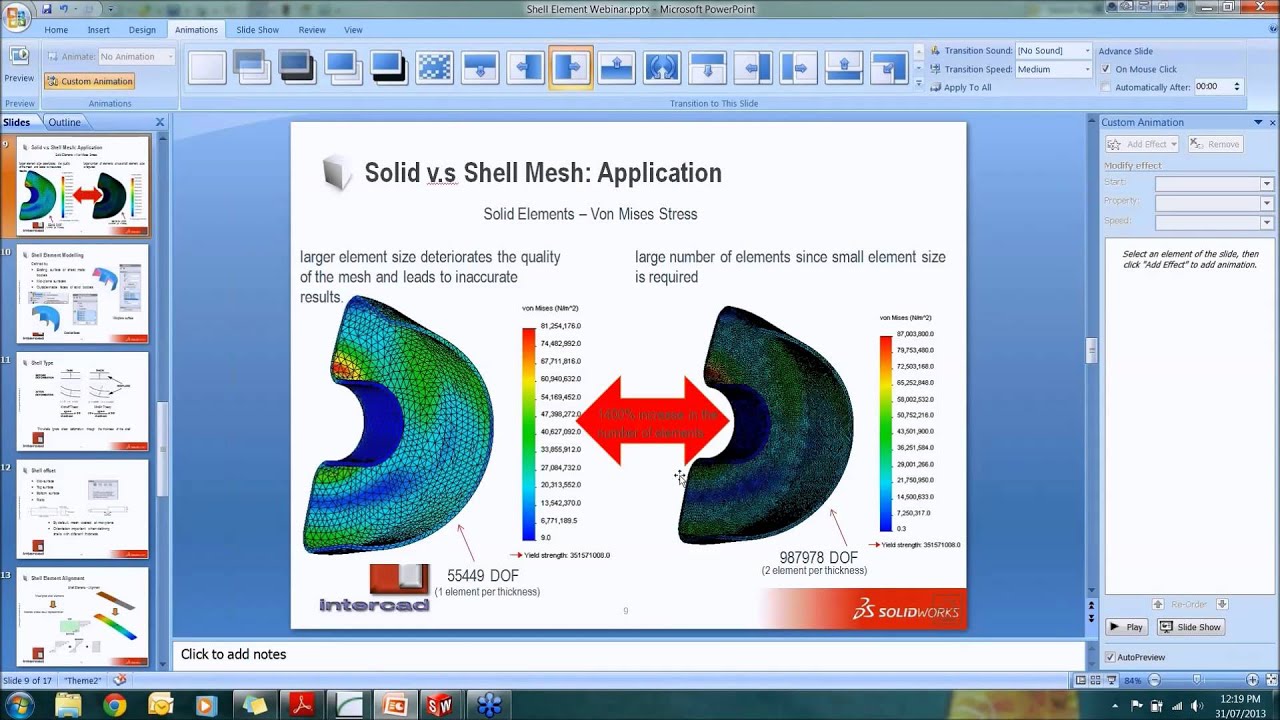Viewport: 1280px width, 720px height.
Task: Open the Custom Animation pane options arrow
Action: (1258, 122)
